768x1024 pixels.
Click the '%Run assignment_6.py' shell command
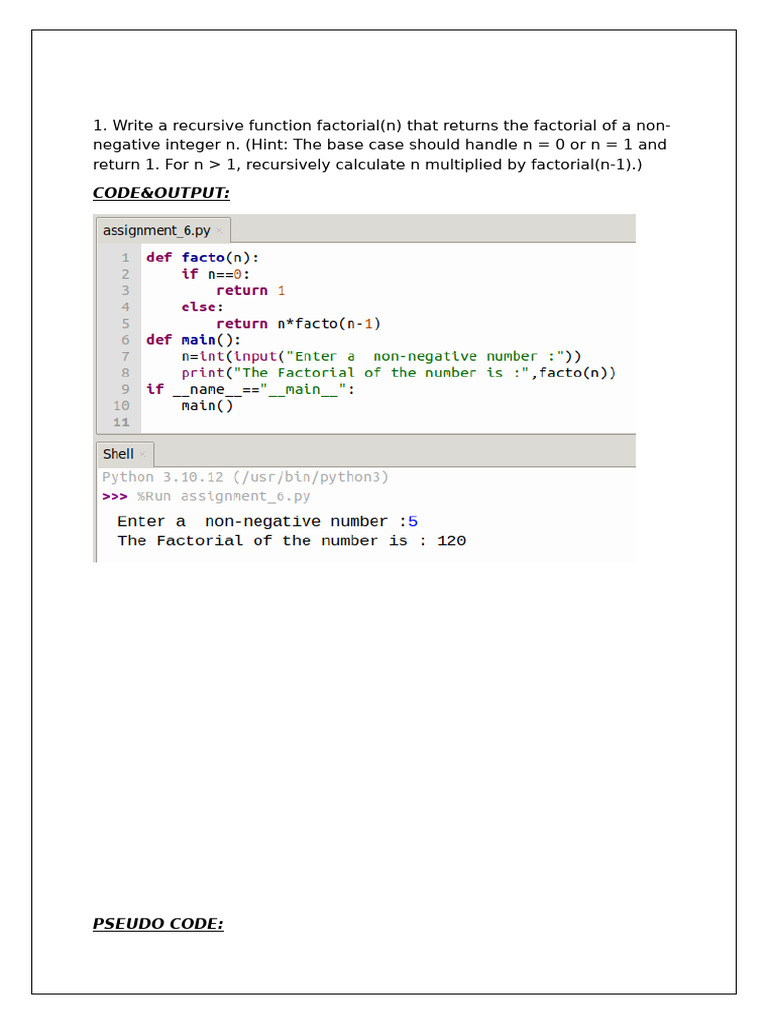[223, 496]
